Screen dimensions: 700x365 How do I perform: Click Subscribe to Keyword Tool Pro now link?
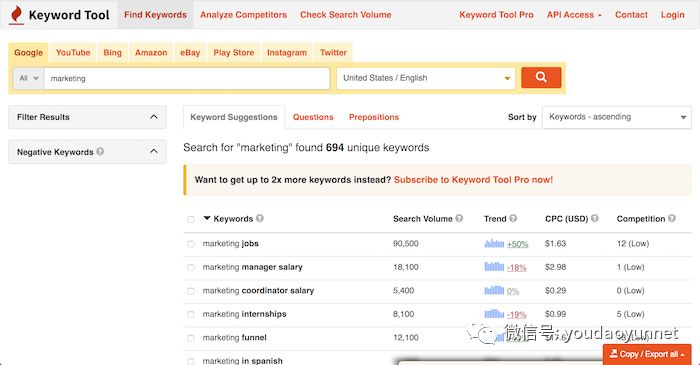tap(473, 180)
